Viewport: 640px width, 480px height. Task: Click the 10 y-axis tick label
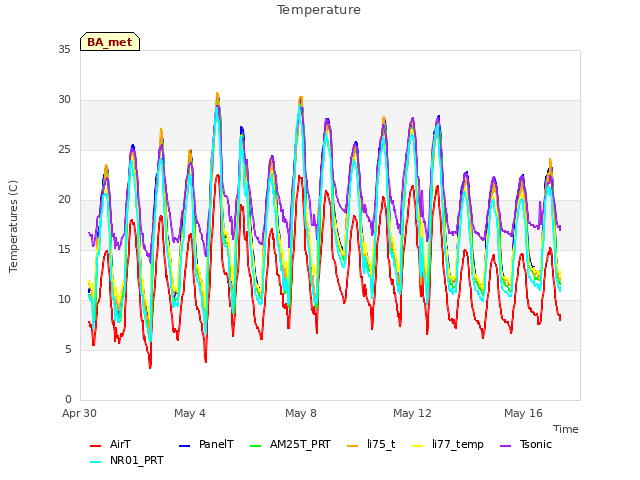coord(64,300)
